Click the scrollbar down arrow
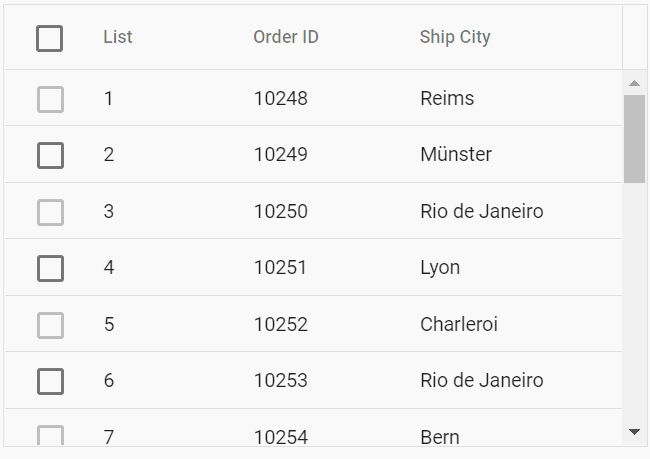This screenshot has height=459, width=650. pyautogui.click(x=634, y=431)
